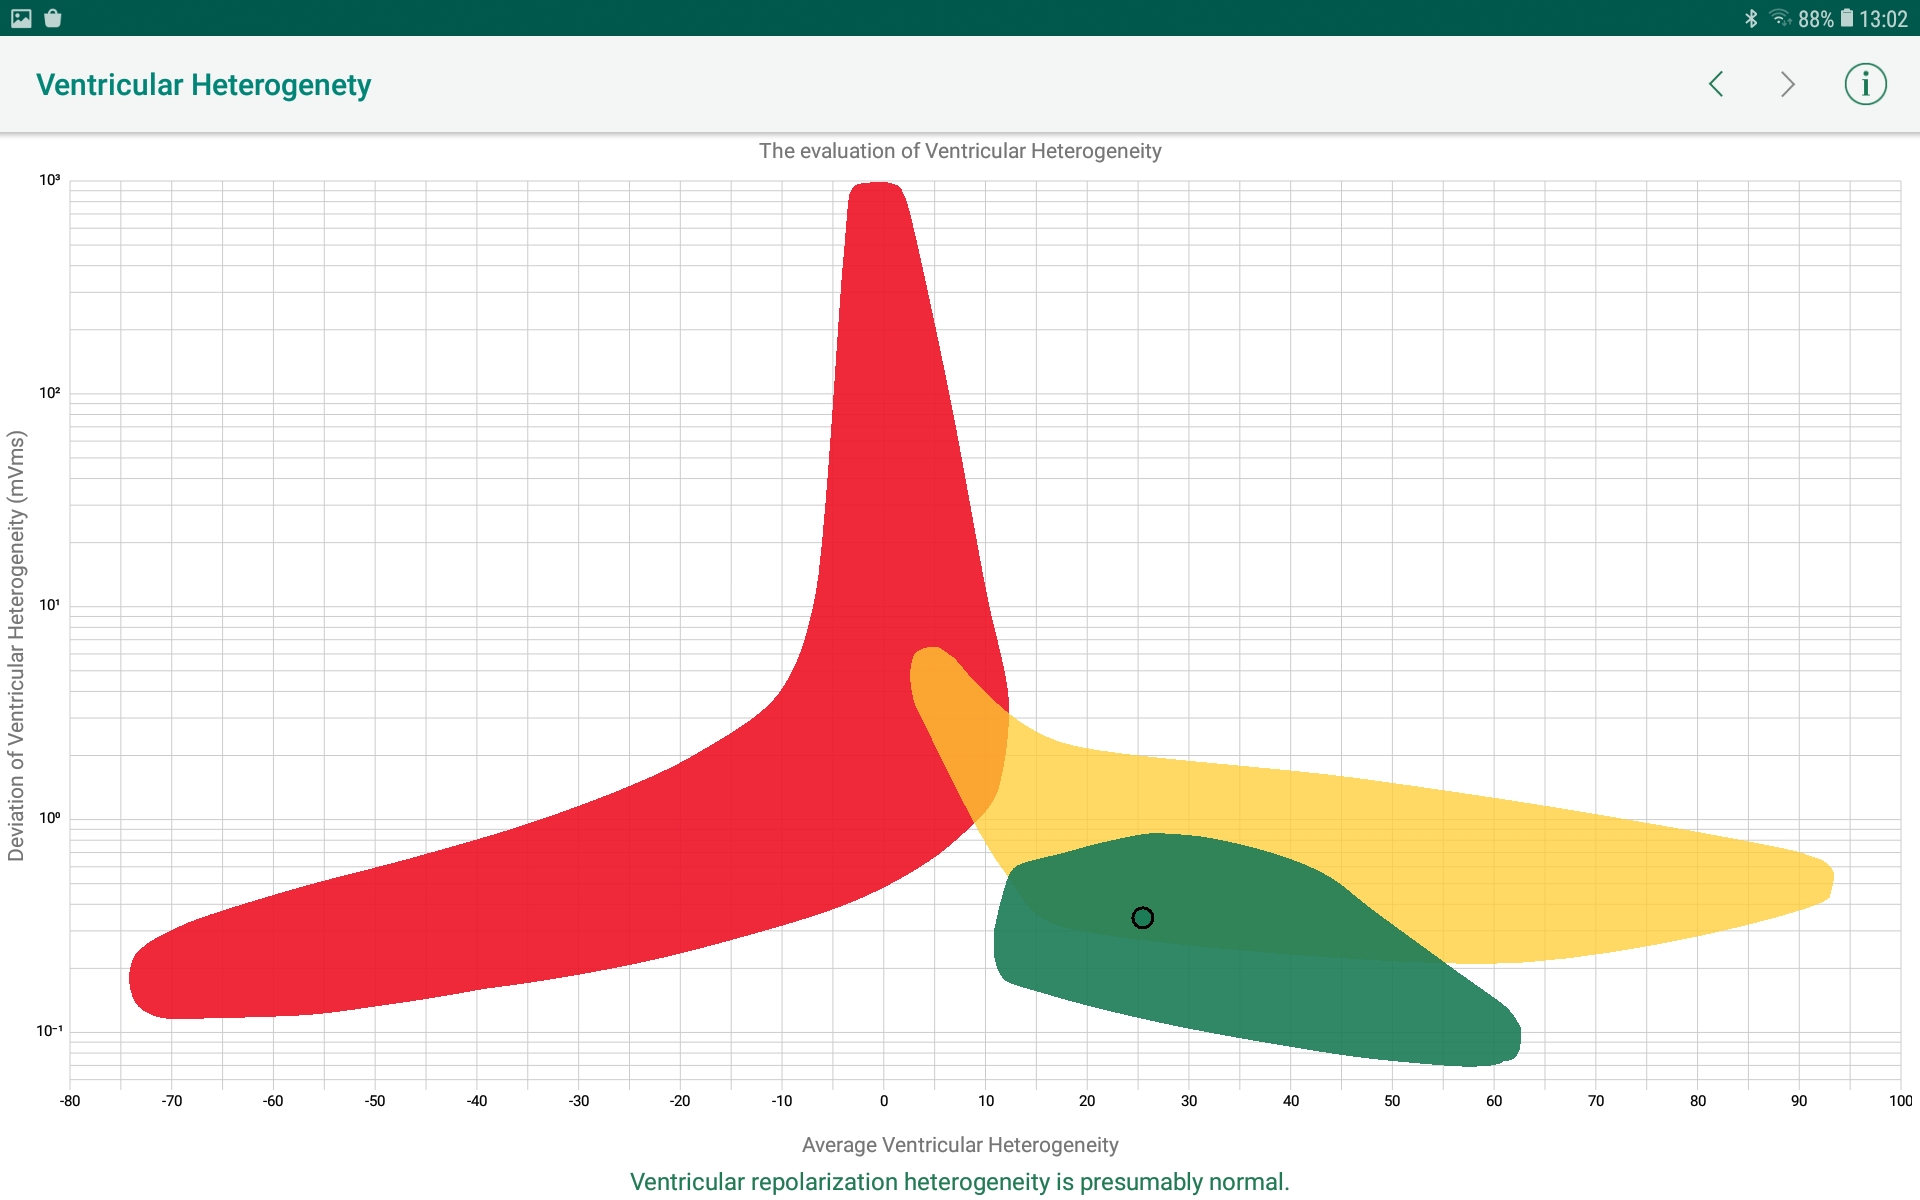Go to next chart with right chevron

point(1788,84)
